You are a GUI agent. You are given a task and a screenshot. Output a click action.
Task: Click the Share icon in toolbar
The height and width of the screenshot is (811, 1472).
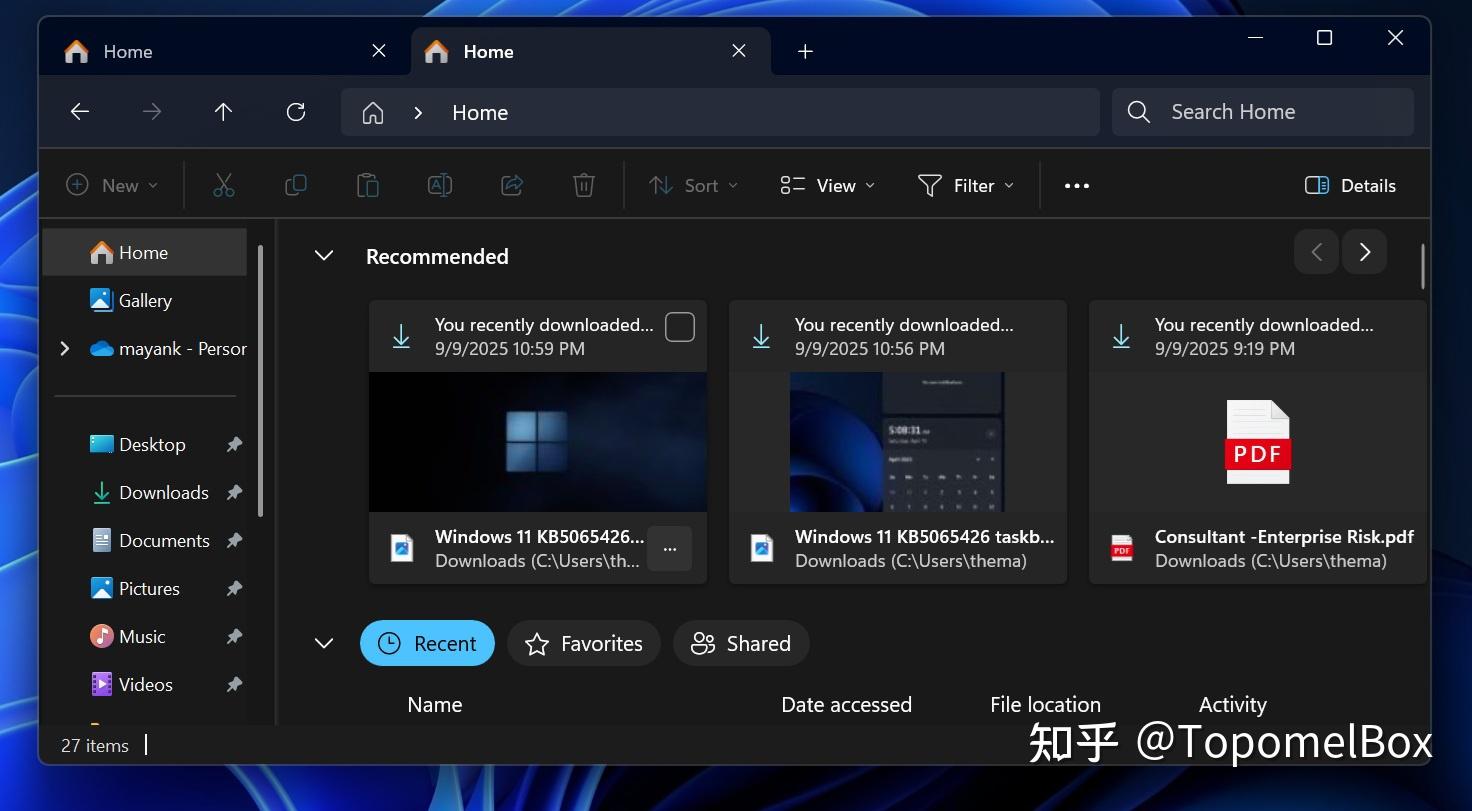click(512, 185)
